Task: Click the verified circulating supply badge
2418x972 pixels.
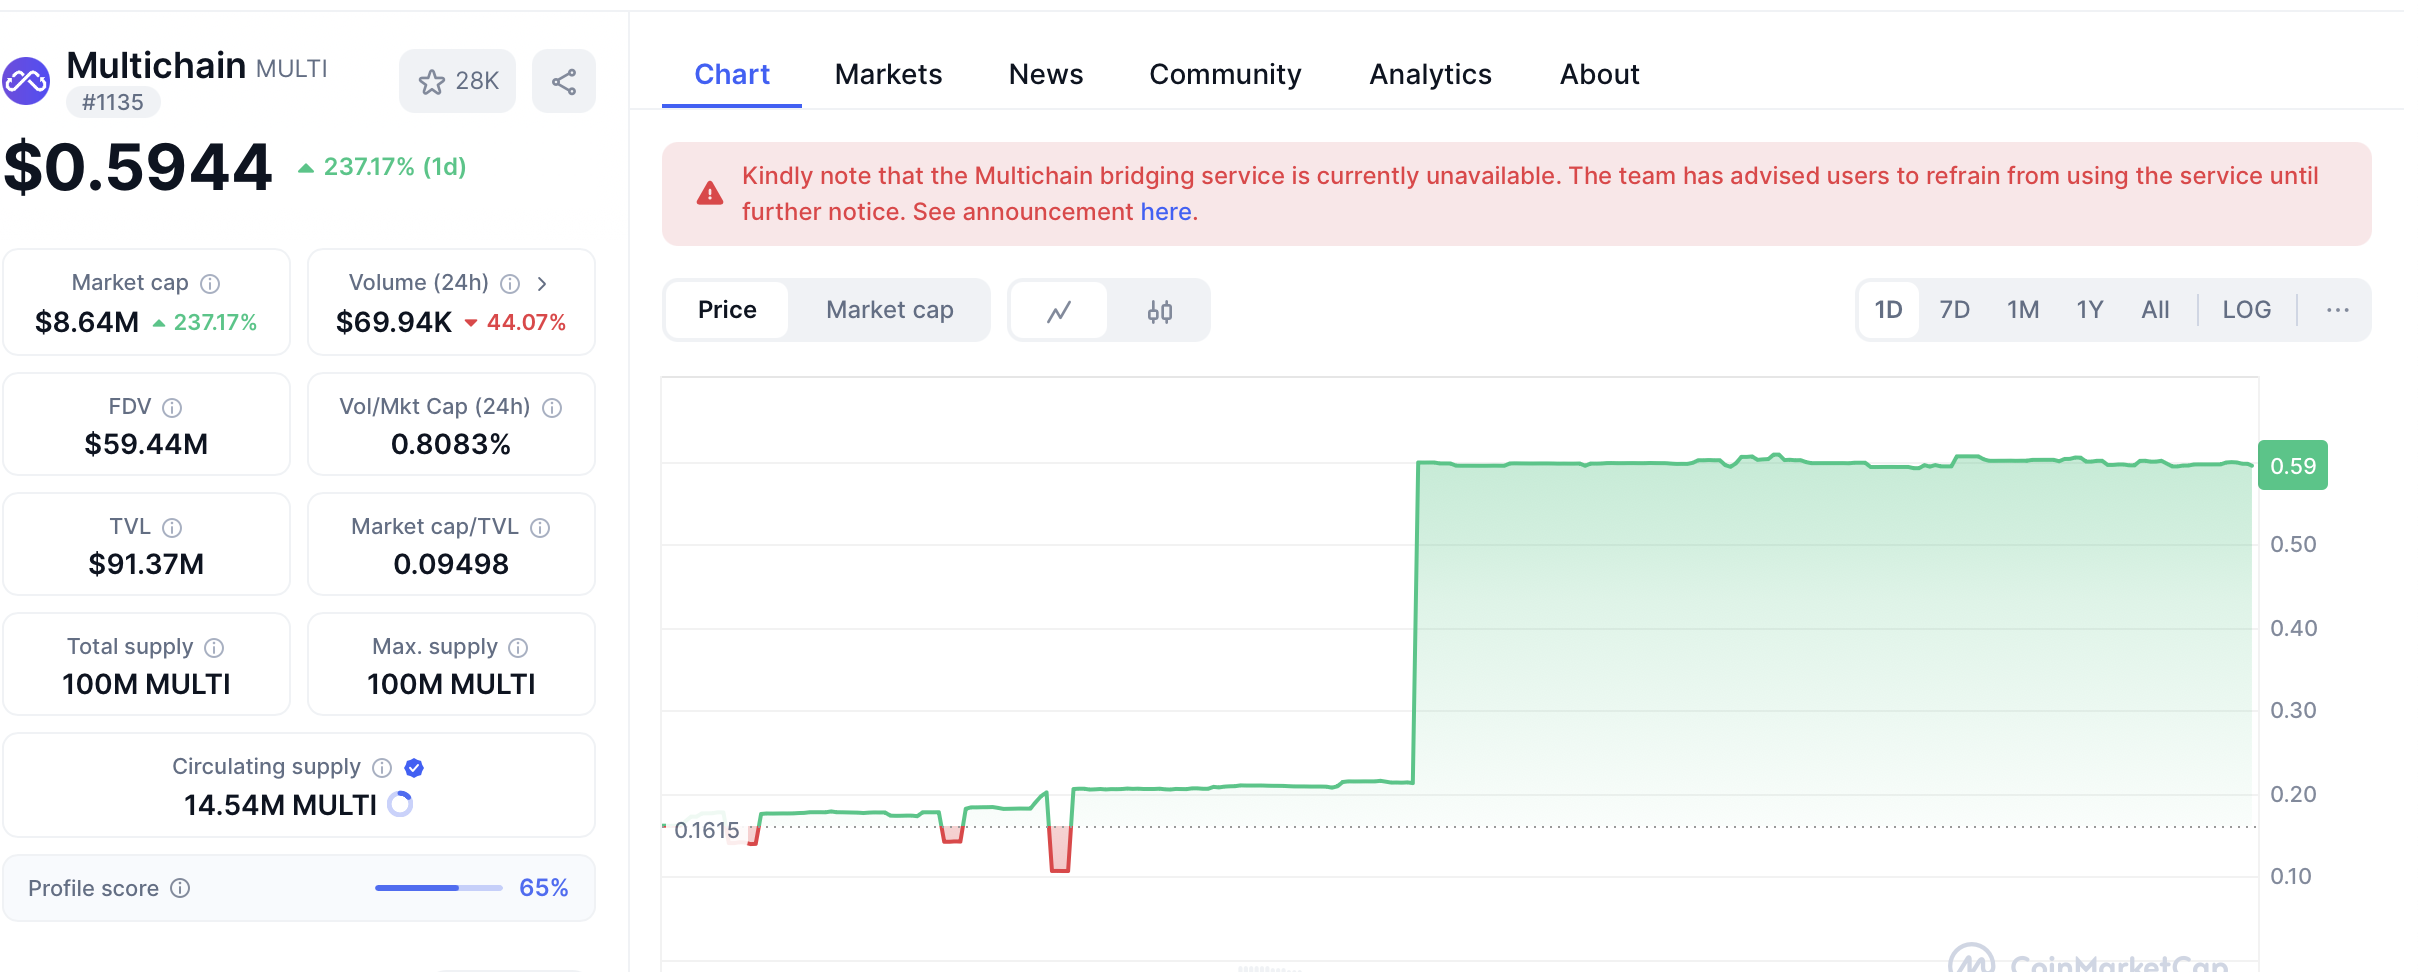Action: point(414,768)
